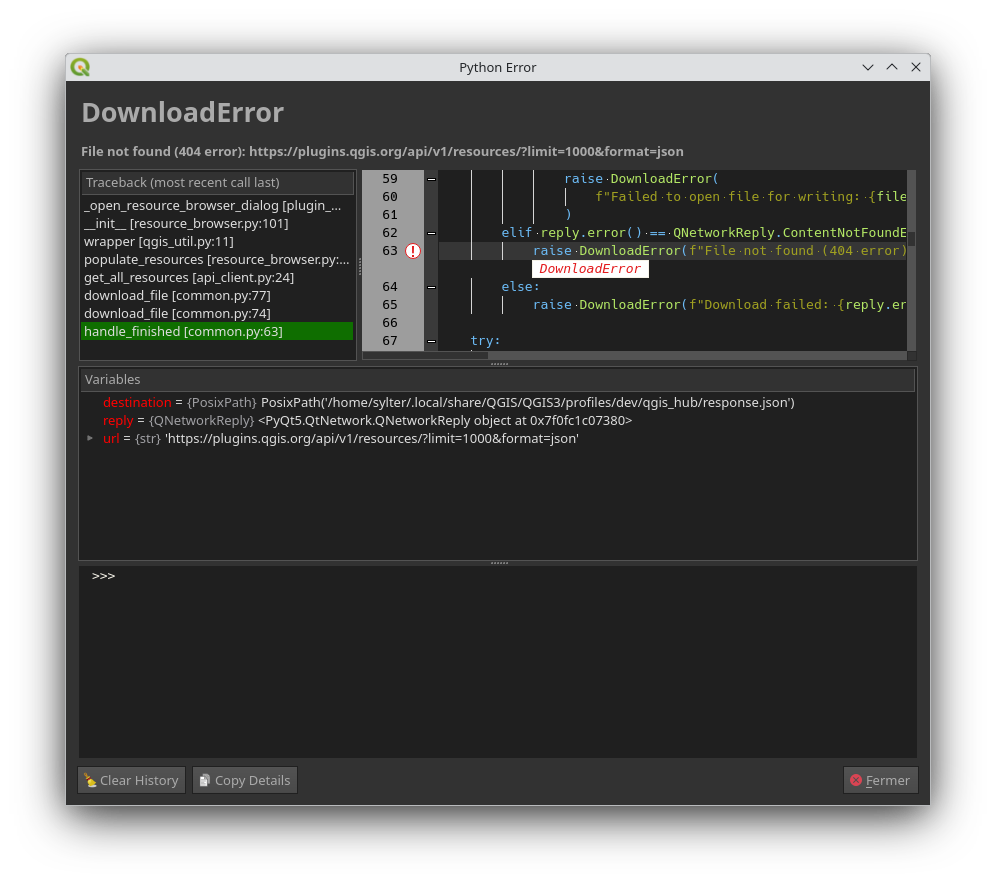Select handle_finished [common.py:63] entry
The width and height of the screenshot is (996, 883).
point(217,332)
